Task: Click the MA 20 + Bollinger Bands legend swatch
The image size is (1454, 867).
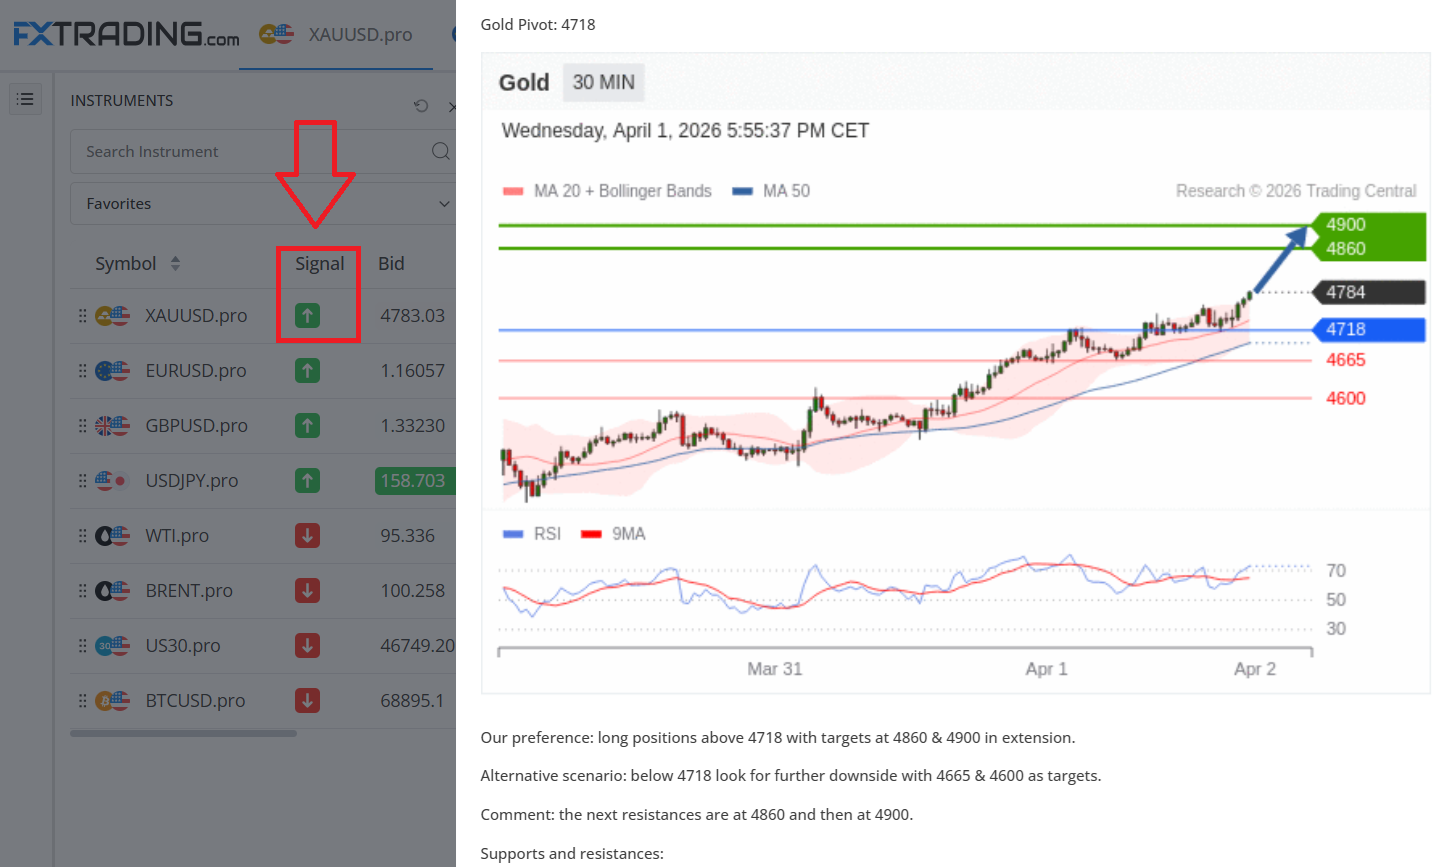Action: click(513, 192)
